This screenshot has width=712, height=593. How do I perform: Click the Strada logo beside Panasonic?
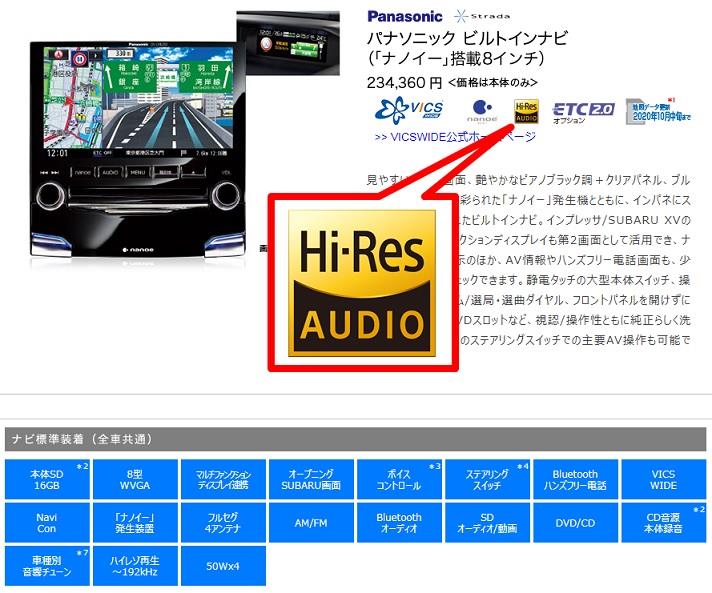482,17
